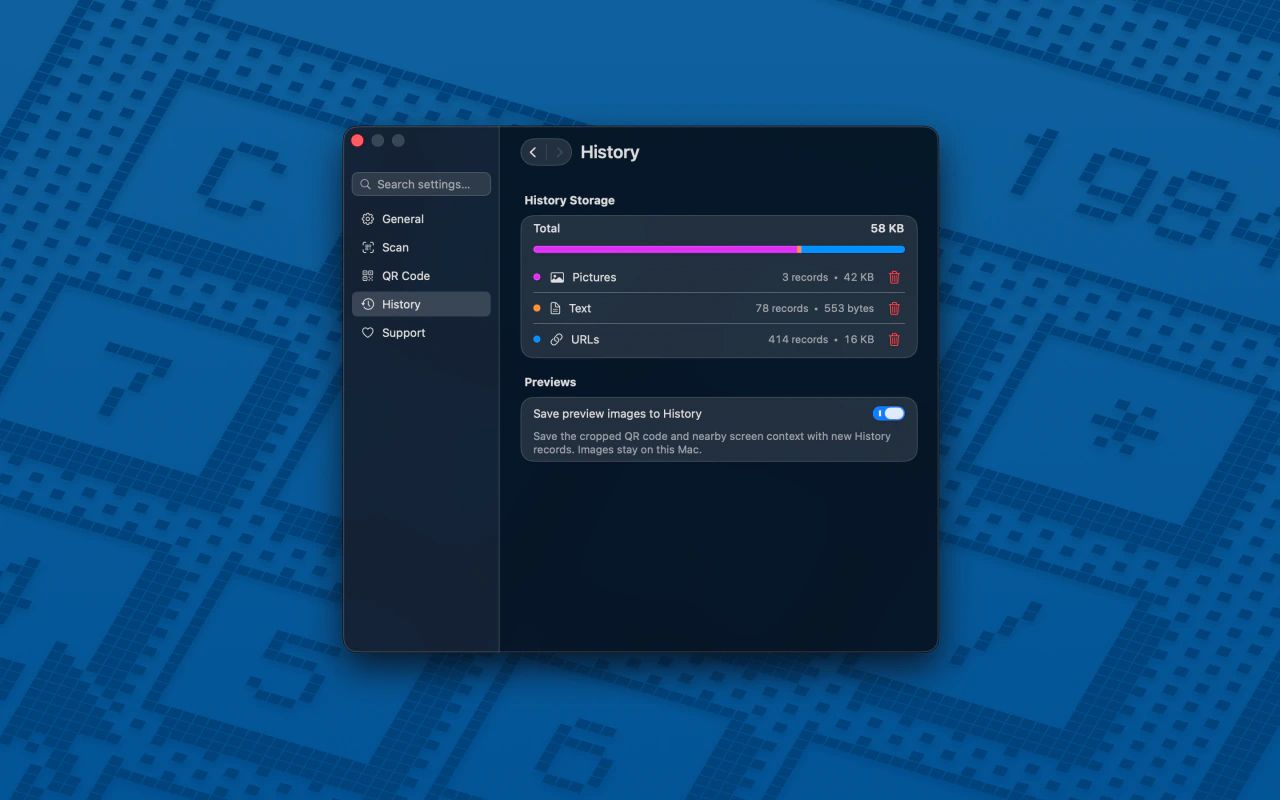This screenshot has width=1280, height=800.
Task: Click the "78 records" count for Text
Action: pos(782,308)
